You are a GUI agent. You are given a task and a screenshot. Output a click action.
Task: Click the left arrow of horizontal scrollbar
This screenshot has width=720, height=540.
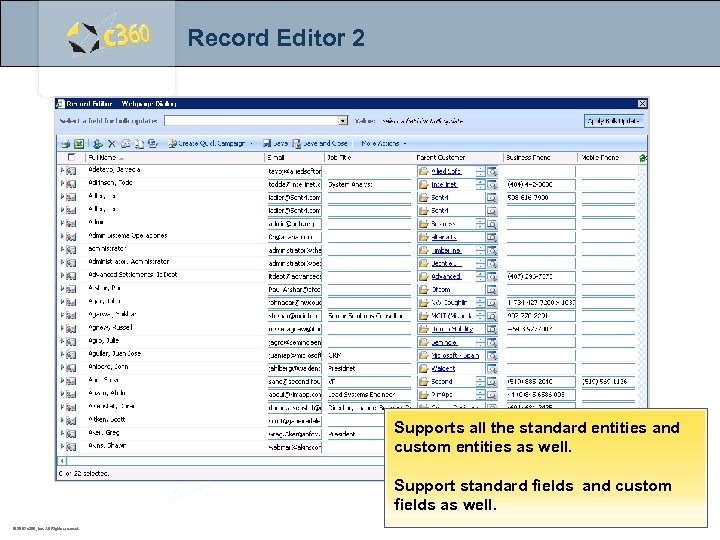[62, 460]
